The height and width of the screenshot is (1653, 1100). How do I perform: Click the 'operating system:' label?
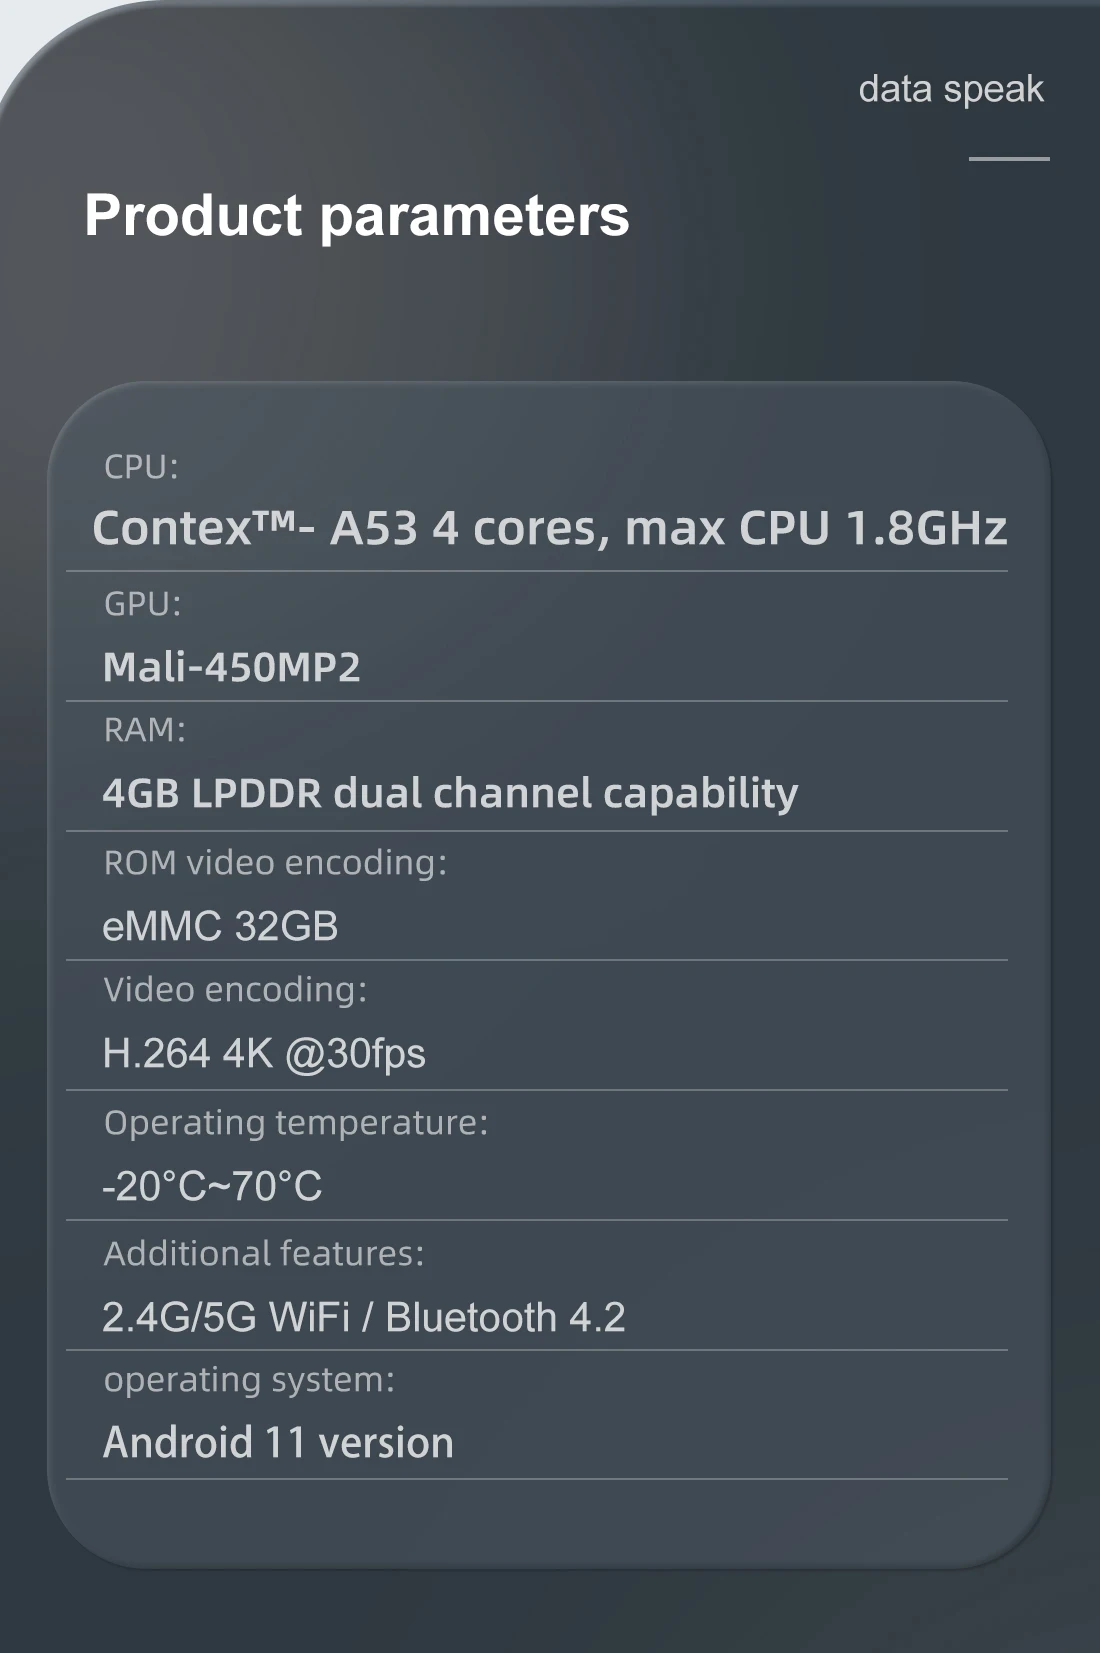tap(249, 1380)
